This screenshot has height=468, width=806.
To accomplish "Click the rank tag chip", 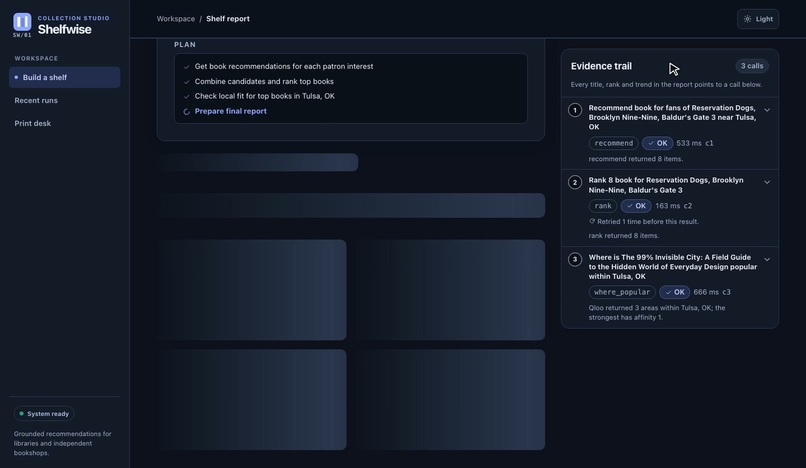I will 603,206.
